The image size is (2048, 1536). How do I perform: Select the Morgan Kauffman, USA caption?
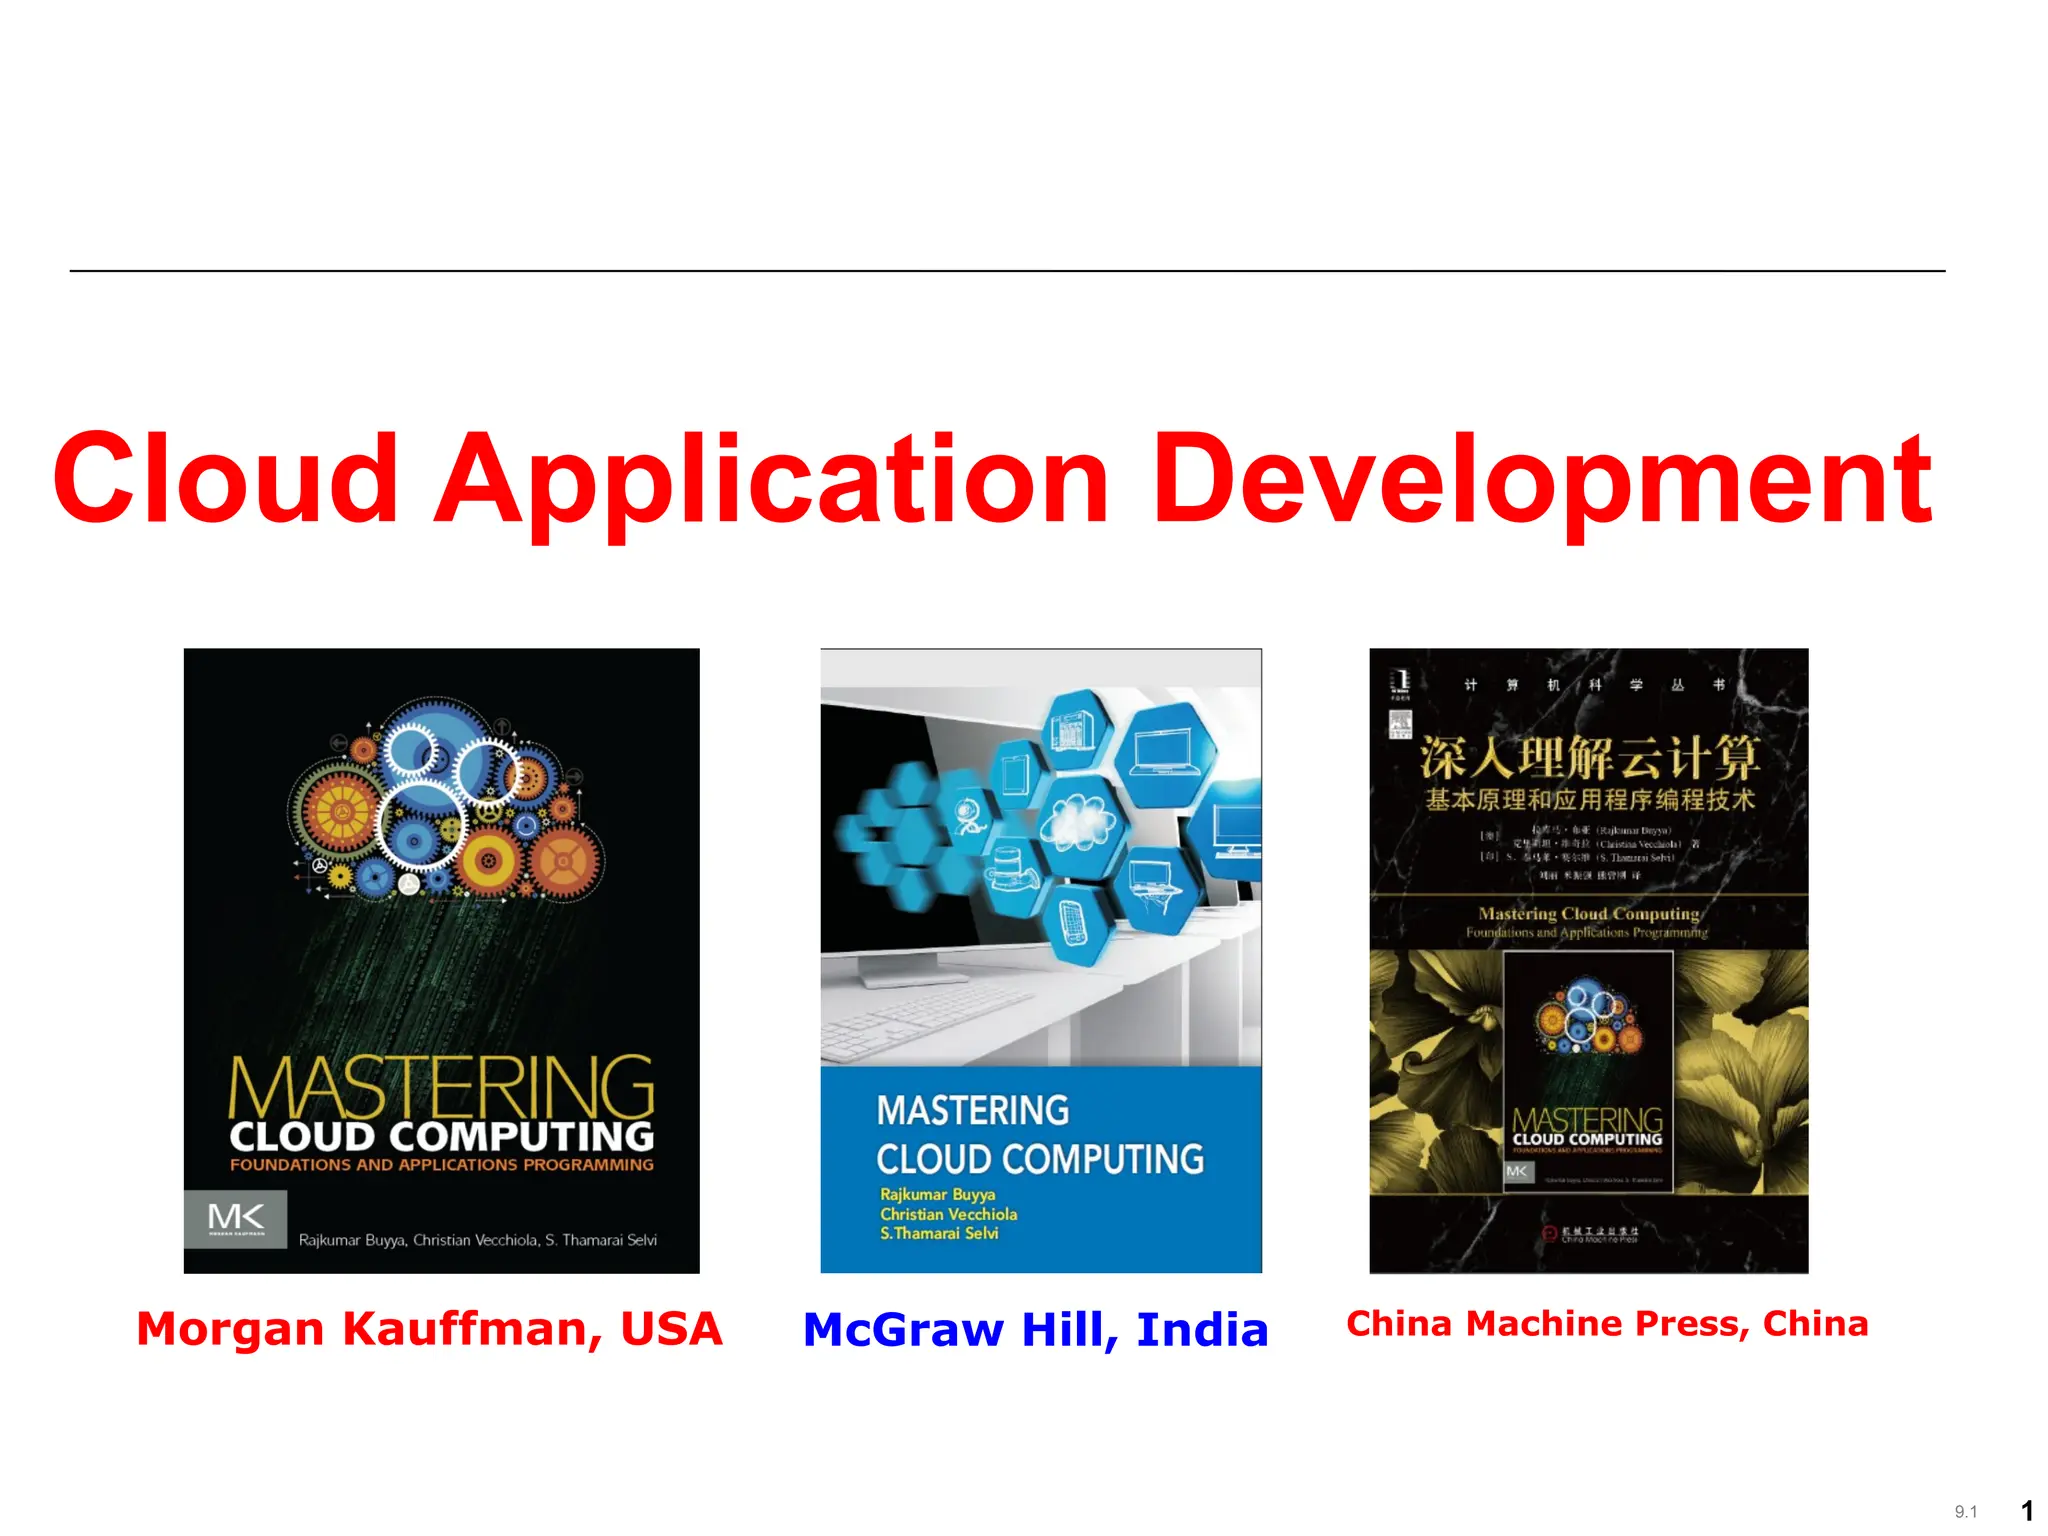[429, 1329]
